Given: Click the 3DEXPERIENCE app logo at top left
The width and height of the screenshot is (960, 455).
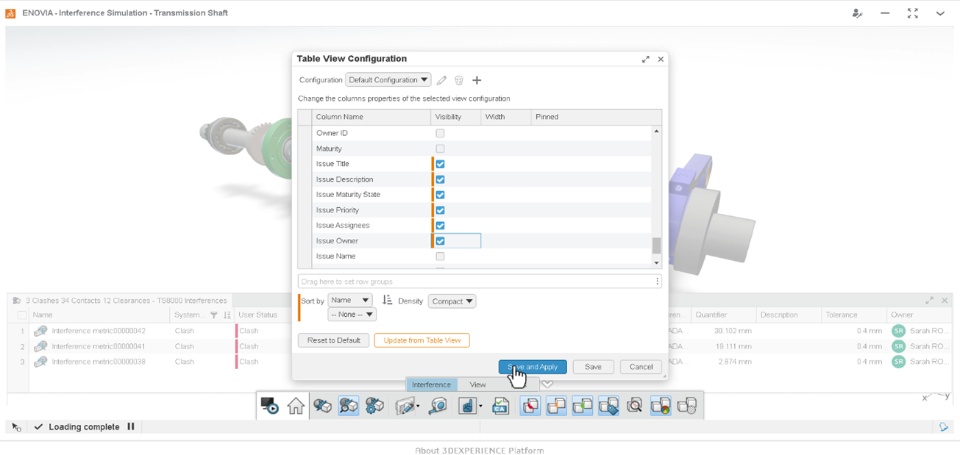Looking at the screenshot, I should pyautogui.click(x=10, y=13).
